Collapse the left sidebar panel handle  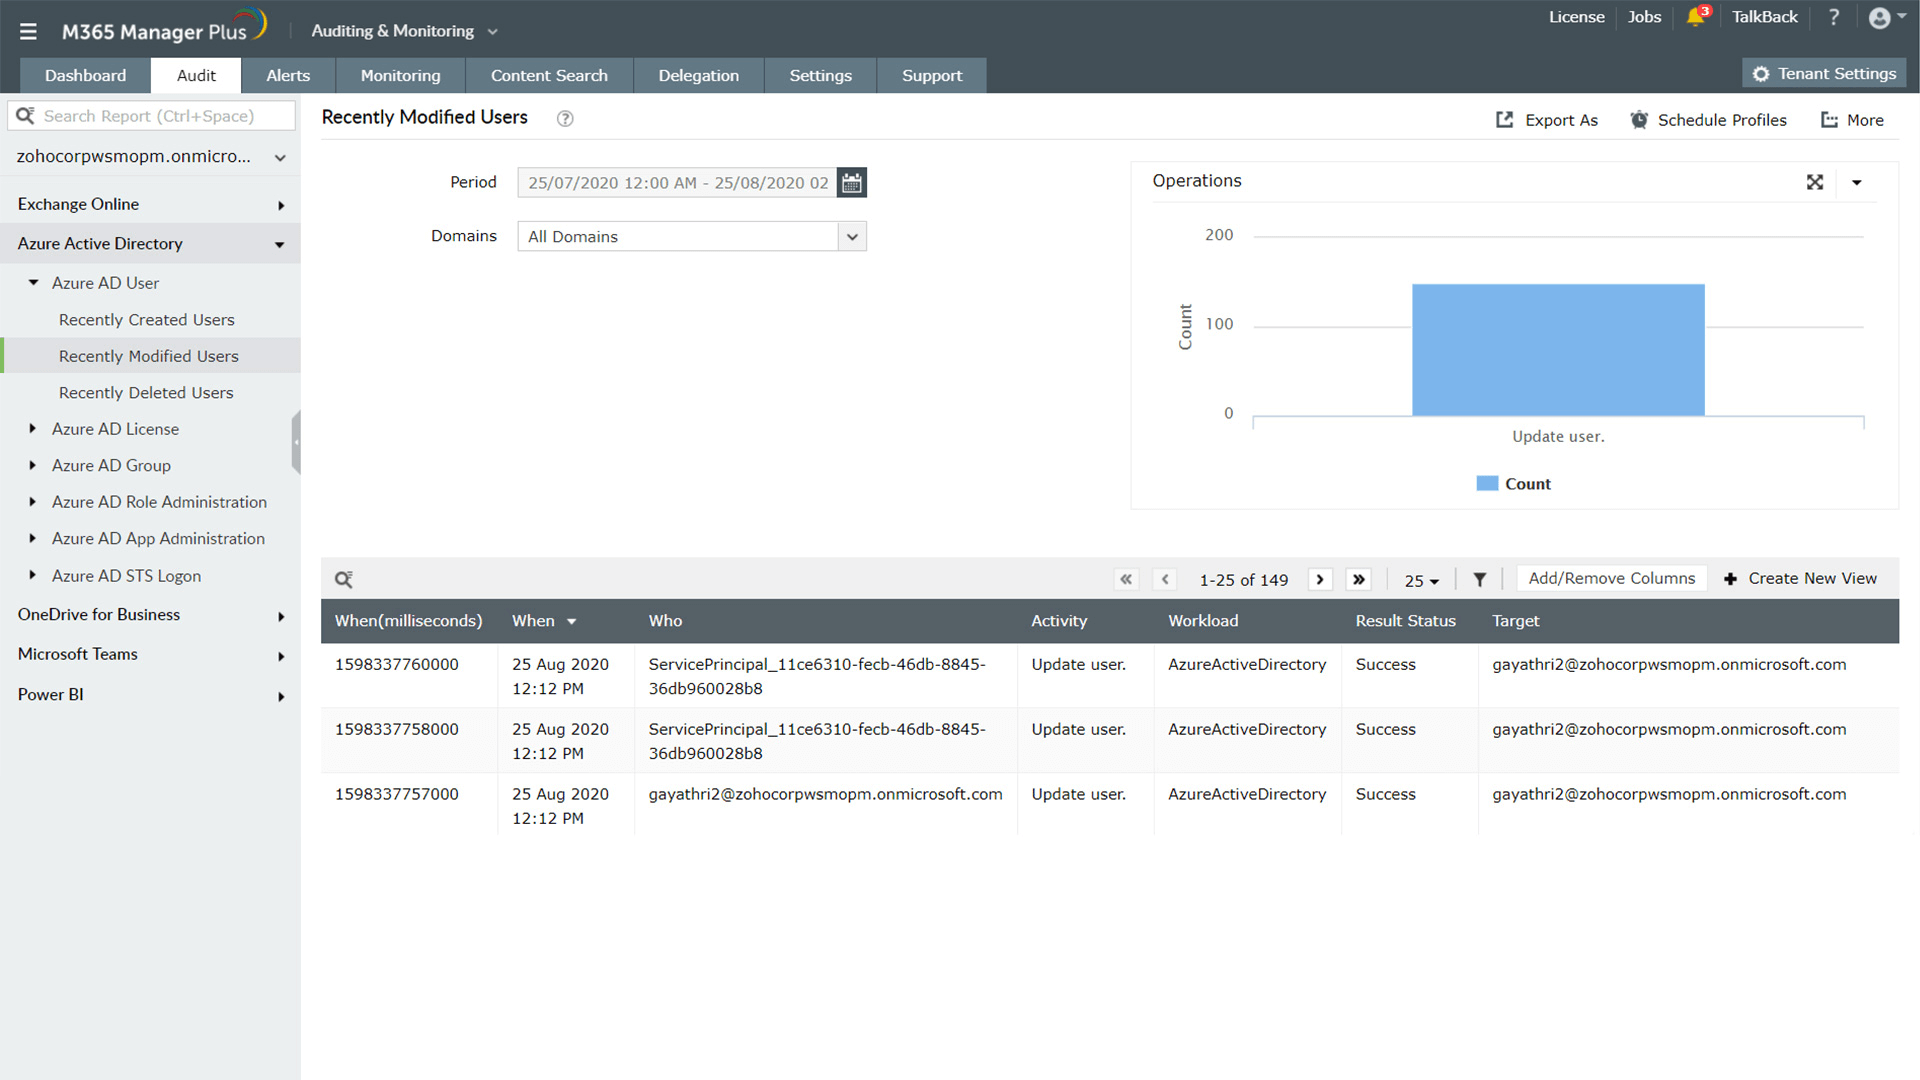pos(296,442)
